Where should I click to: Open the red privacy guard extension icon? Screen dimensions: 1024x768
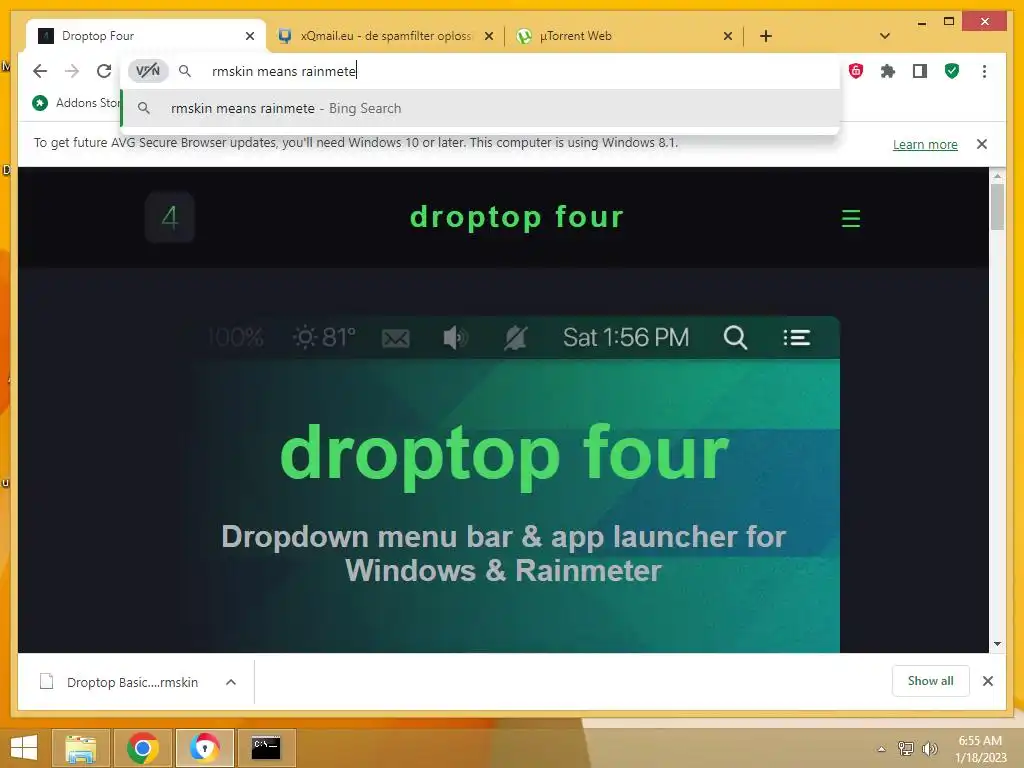[x=856, y=71]
